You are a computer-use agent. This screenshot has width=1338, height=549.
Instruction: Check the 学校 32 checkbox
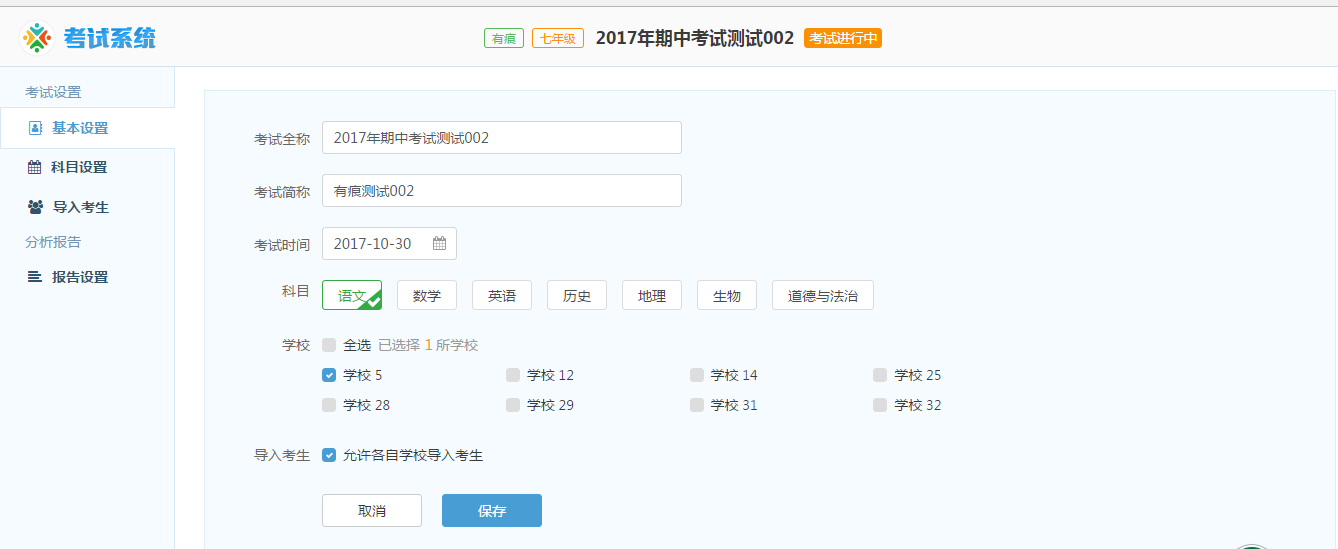880,405
